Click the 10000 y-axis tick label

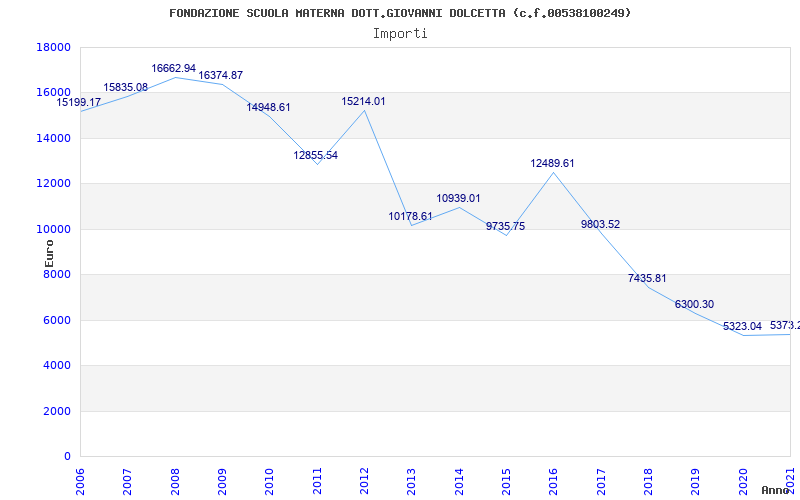[x=53, y=229]
